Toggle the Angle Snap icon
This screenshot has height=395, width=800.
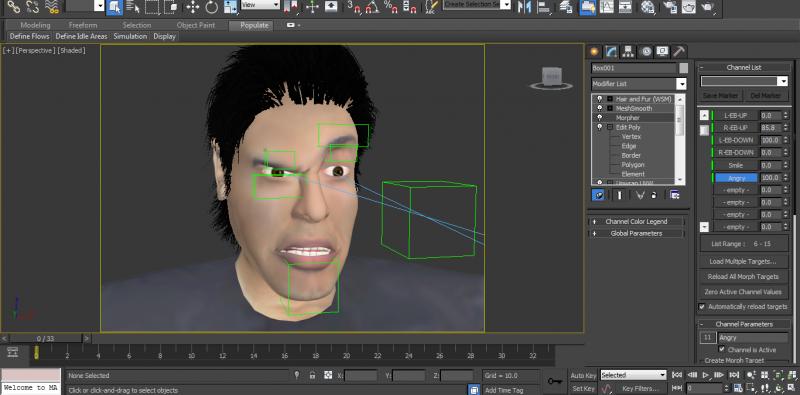point(372,7)
